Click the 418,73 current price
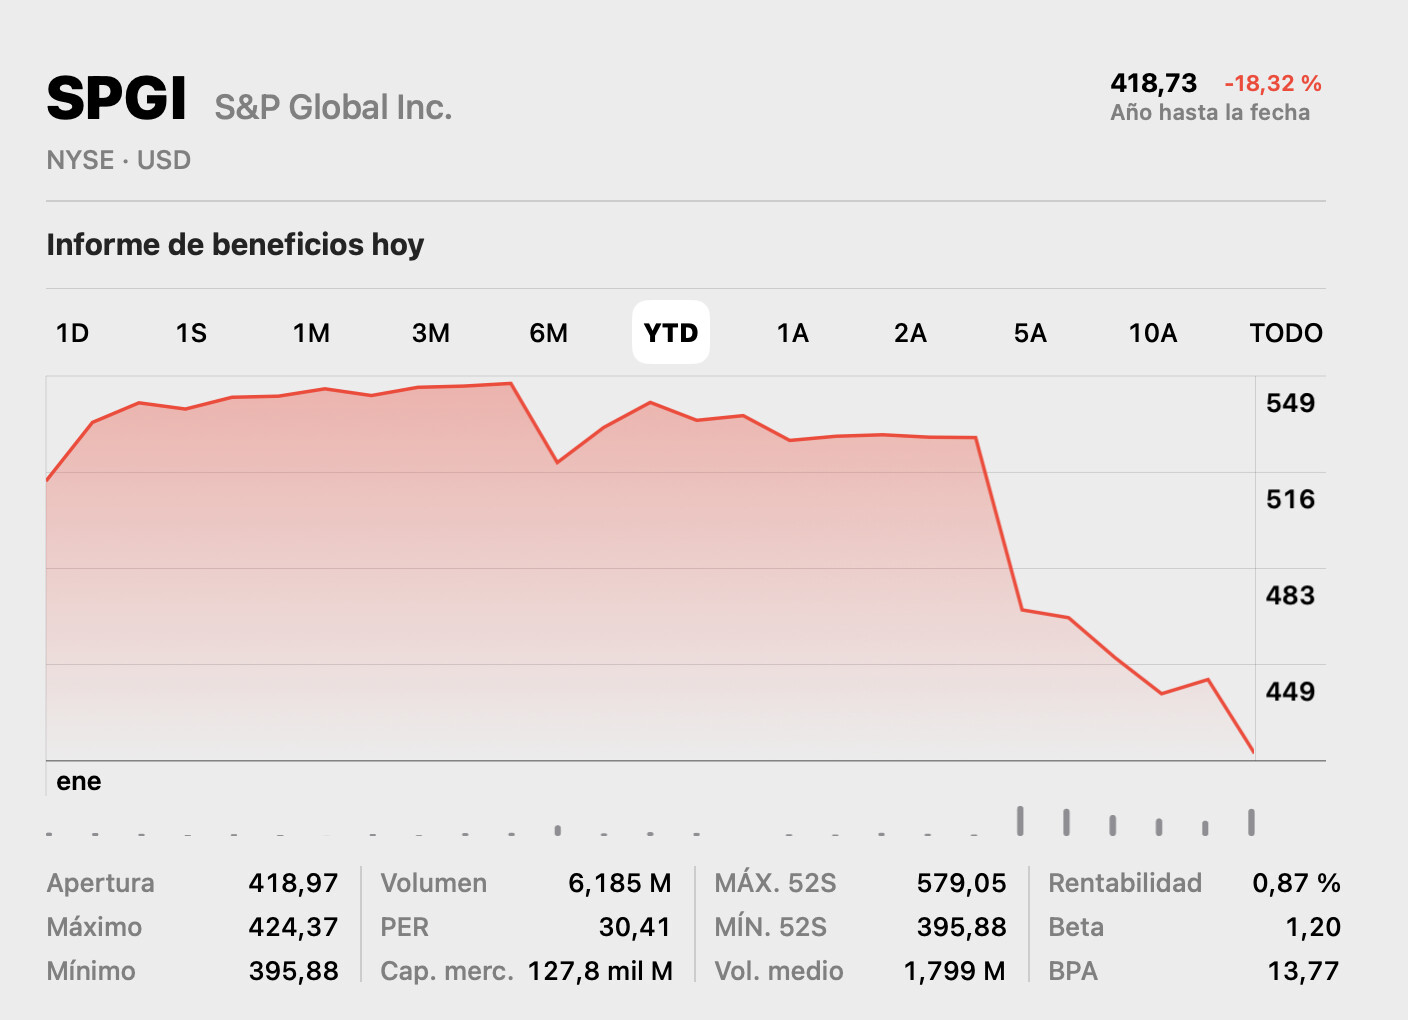This screenshot has width=1408, height=1020. tap(1153, 84)
